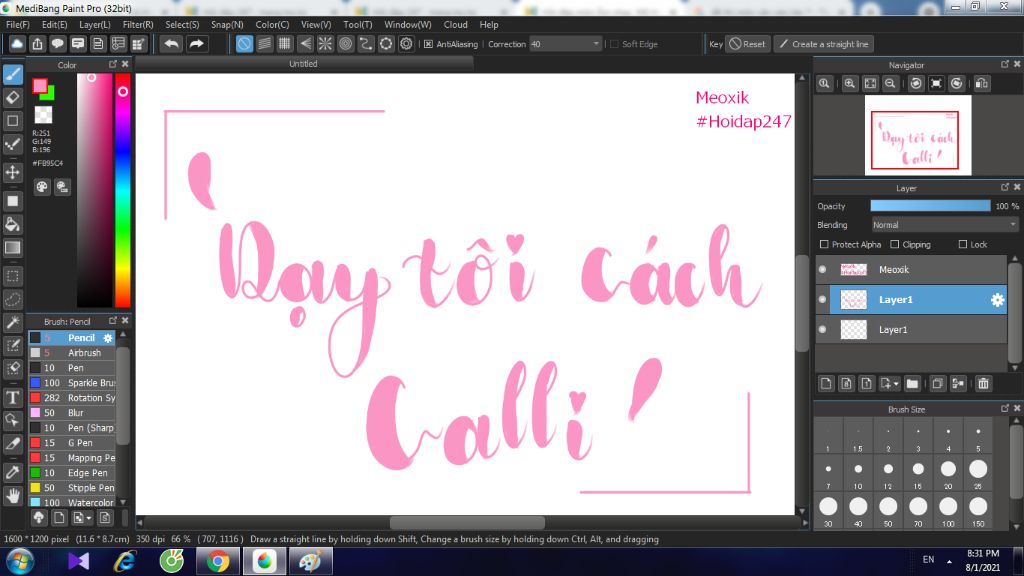Screen dimensions: 1024x576
Task: Hide the Meoxik layer
Action: pos(823,270)
